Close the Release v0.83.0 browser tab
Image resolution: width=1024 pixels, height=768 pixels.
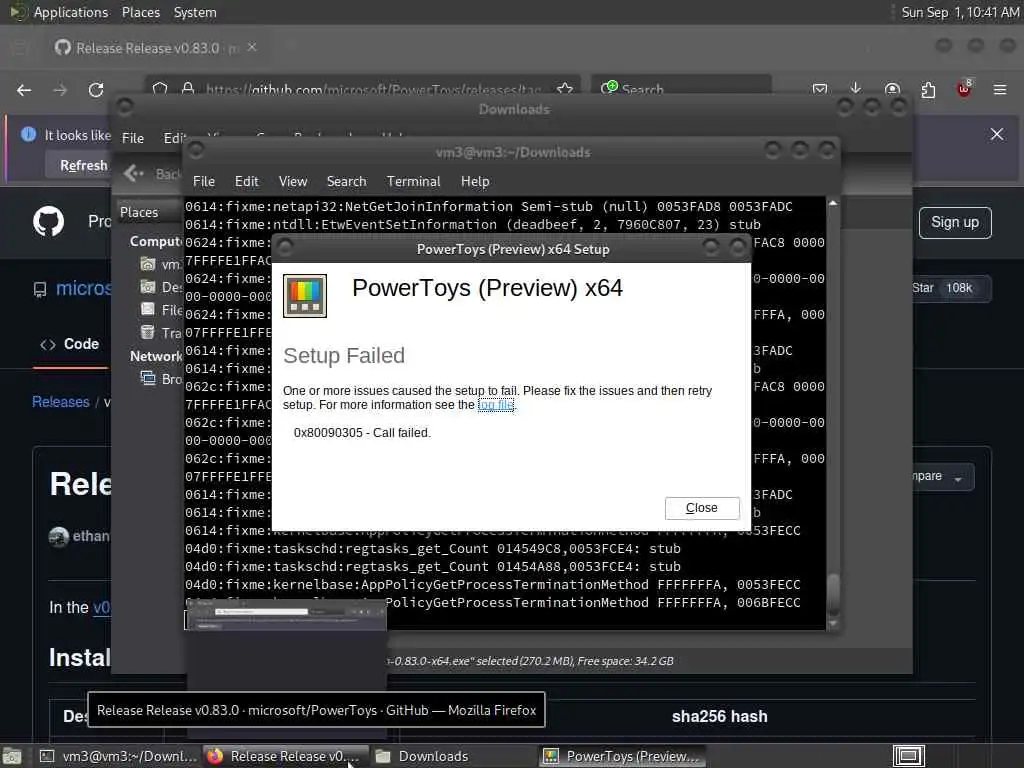click(252, 48)
